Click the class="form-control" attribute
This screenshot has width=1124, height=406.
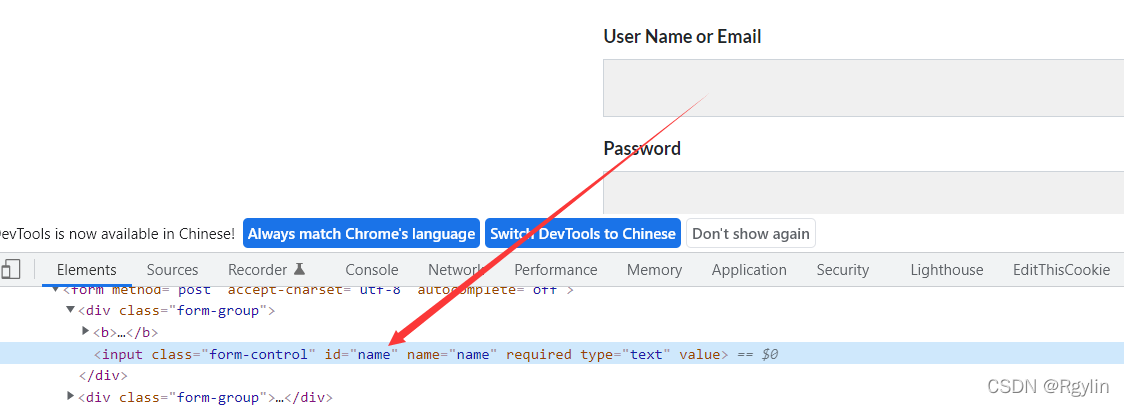[x=234, y=354]
